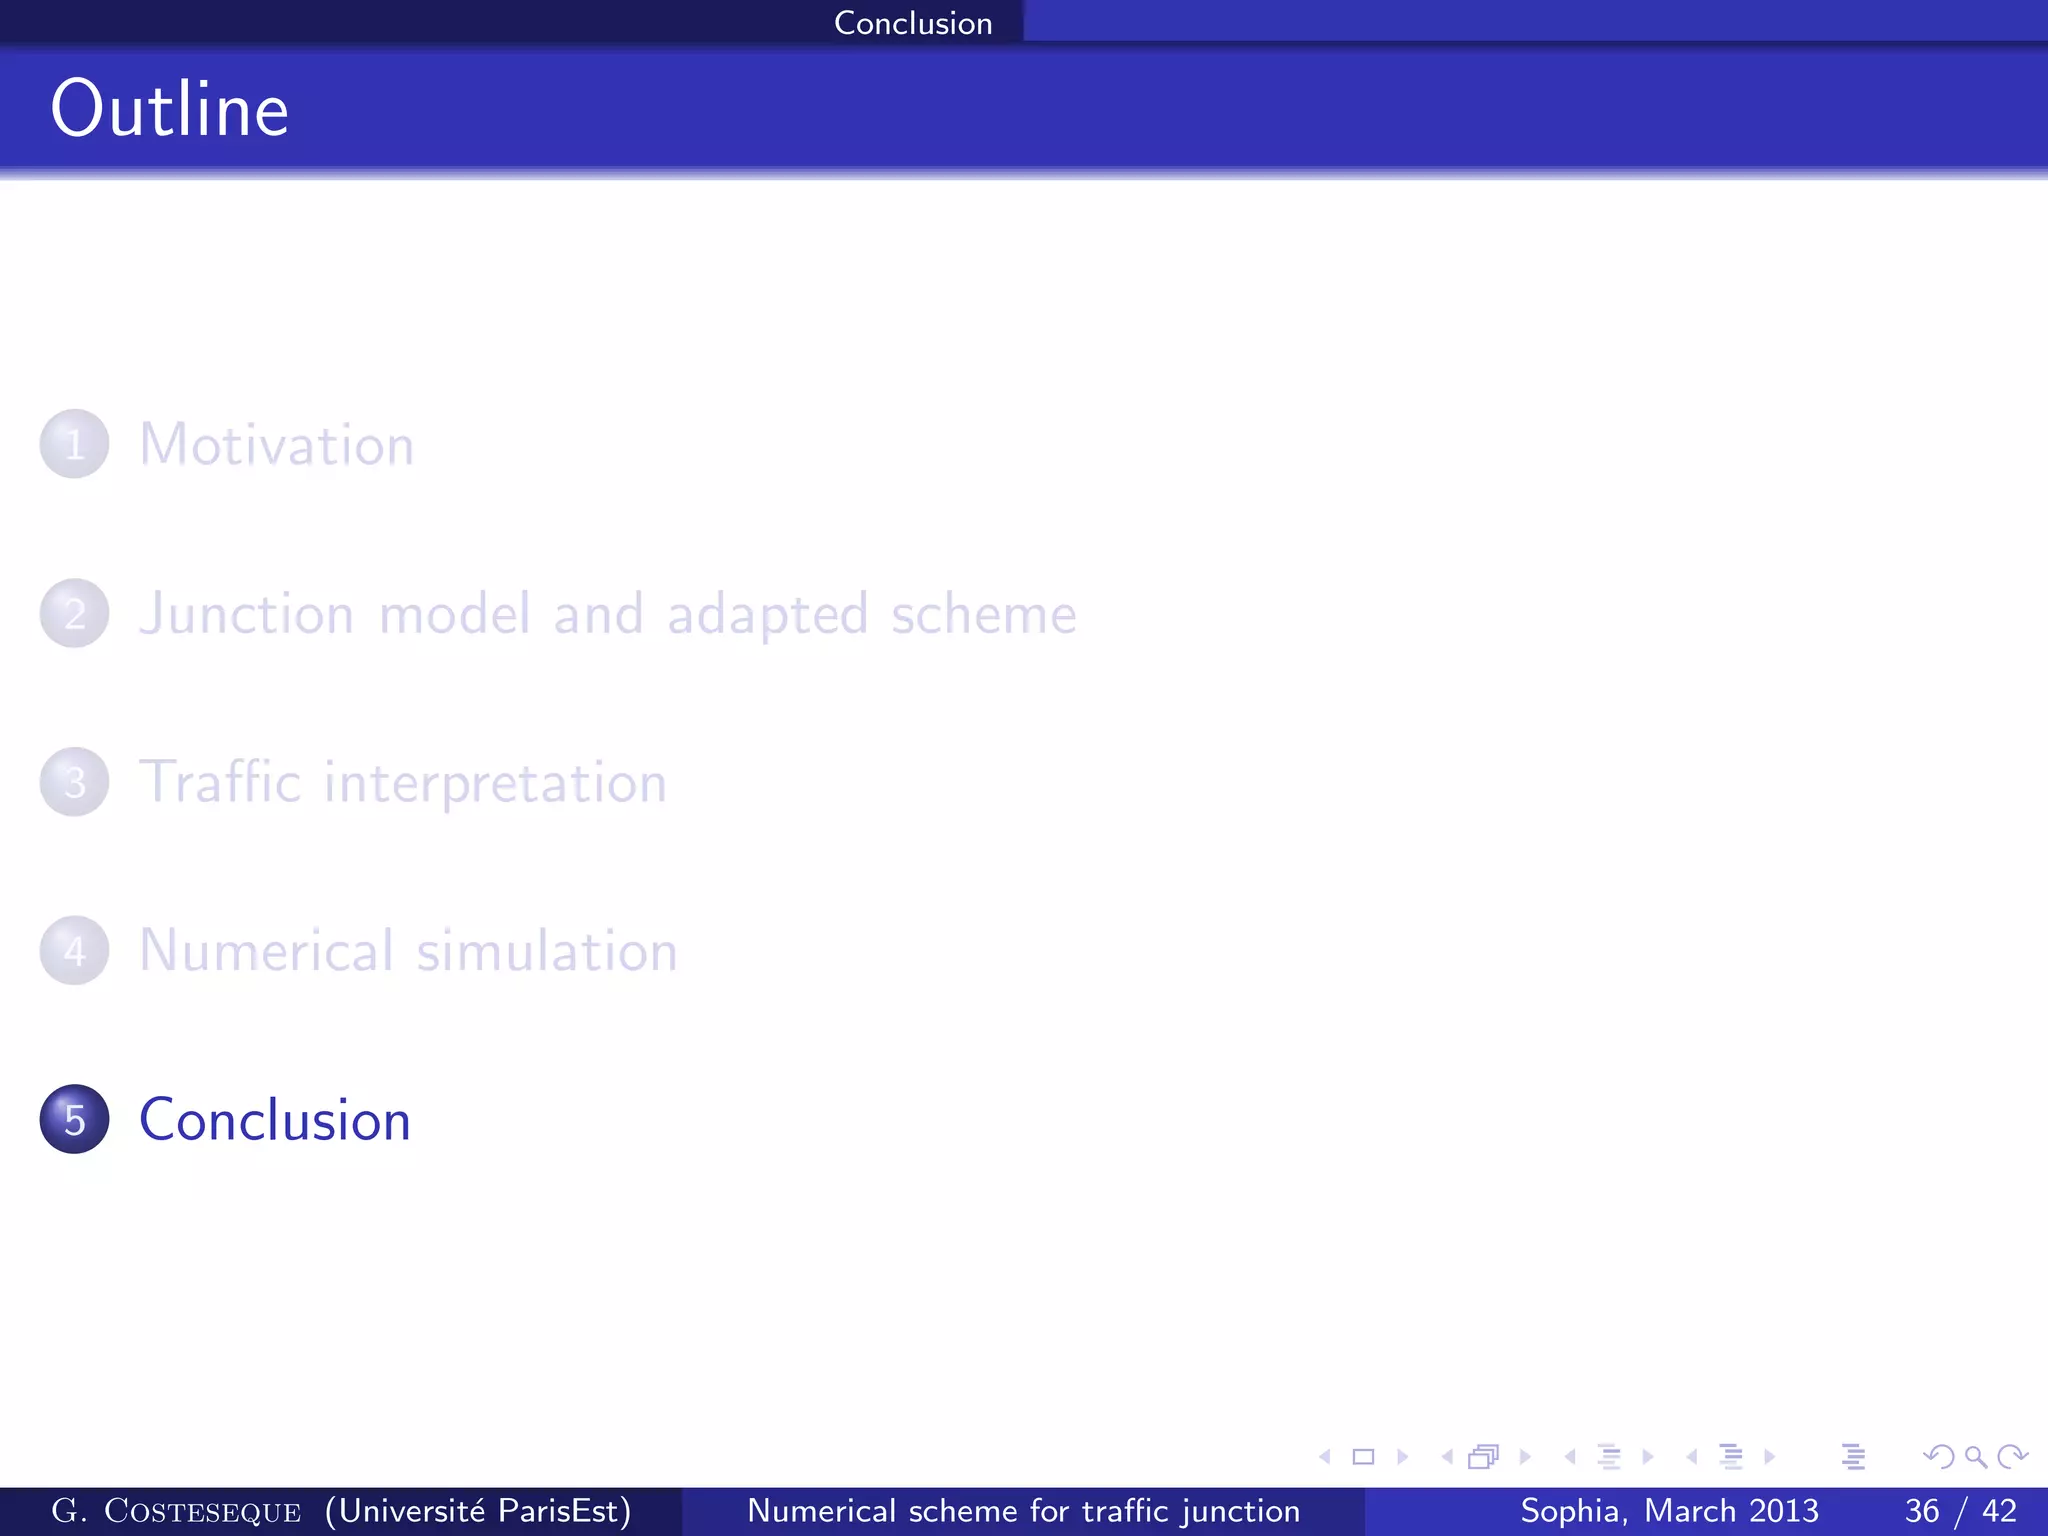Go to next section arrow
The image size is (2048, 1536).
tap(1770, 1457)
